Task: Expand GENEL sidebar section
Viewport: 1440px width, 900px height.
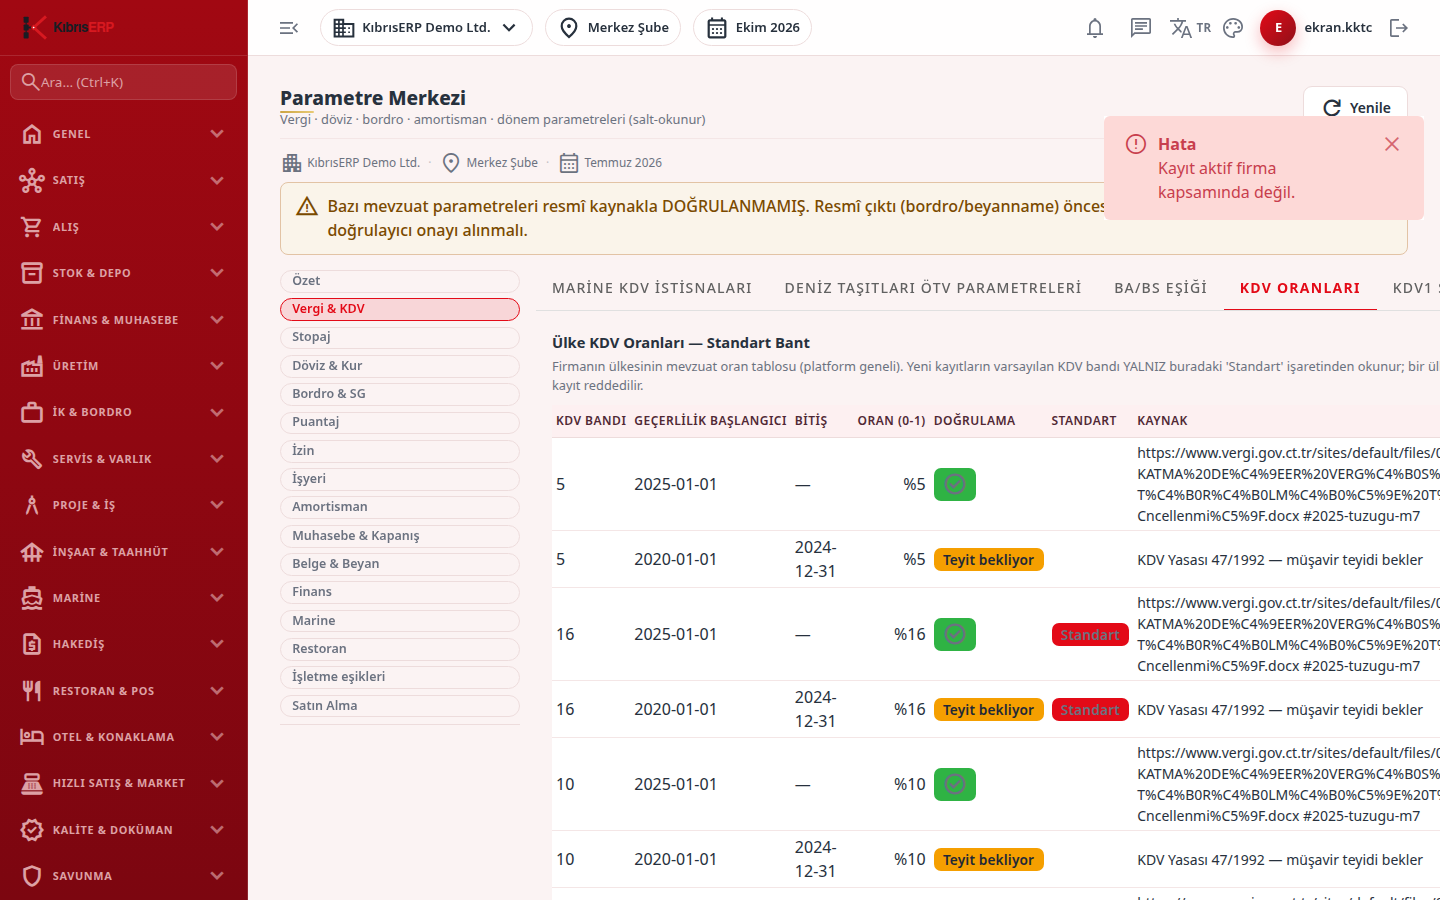Action: (124, 134)
